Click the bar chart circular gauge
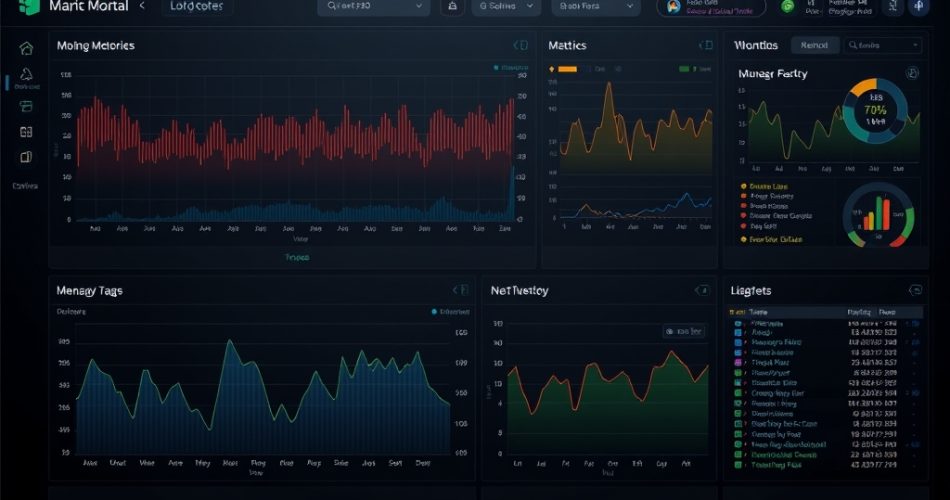This screenshot has width=950, height=500. coord(878,215)
